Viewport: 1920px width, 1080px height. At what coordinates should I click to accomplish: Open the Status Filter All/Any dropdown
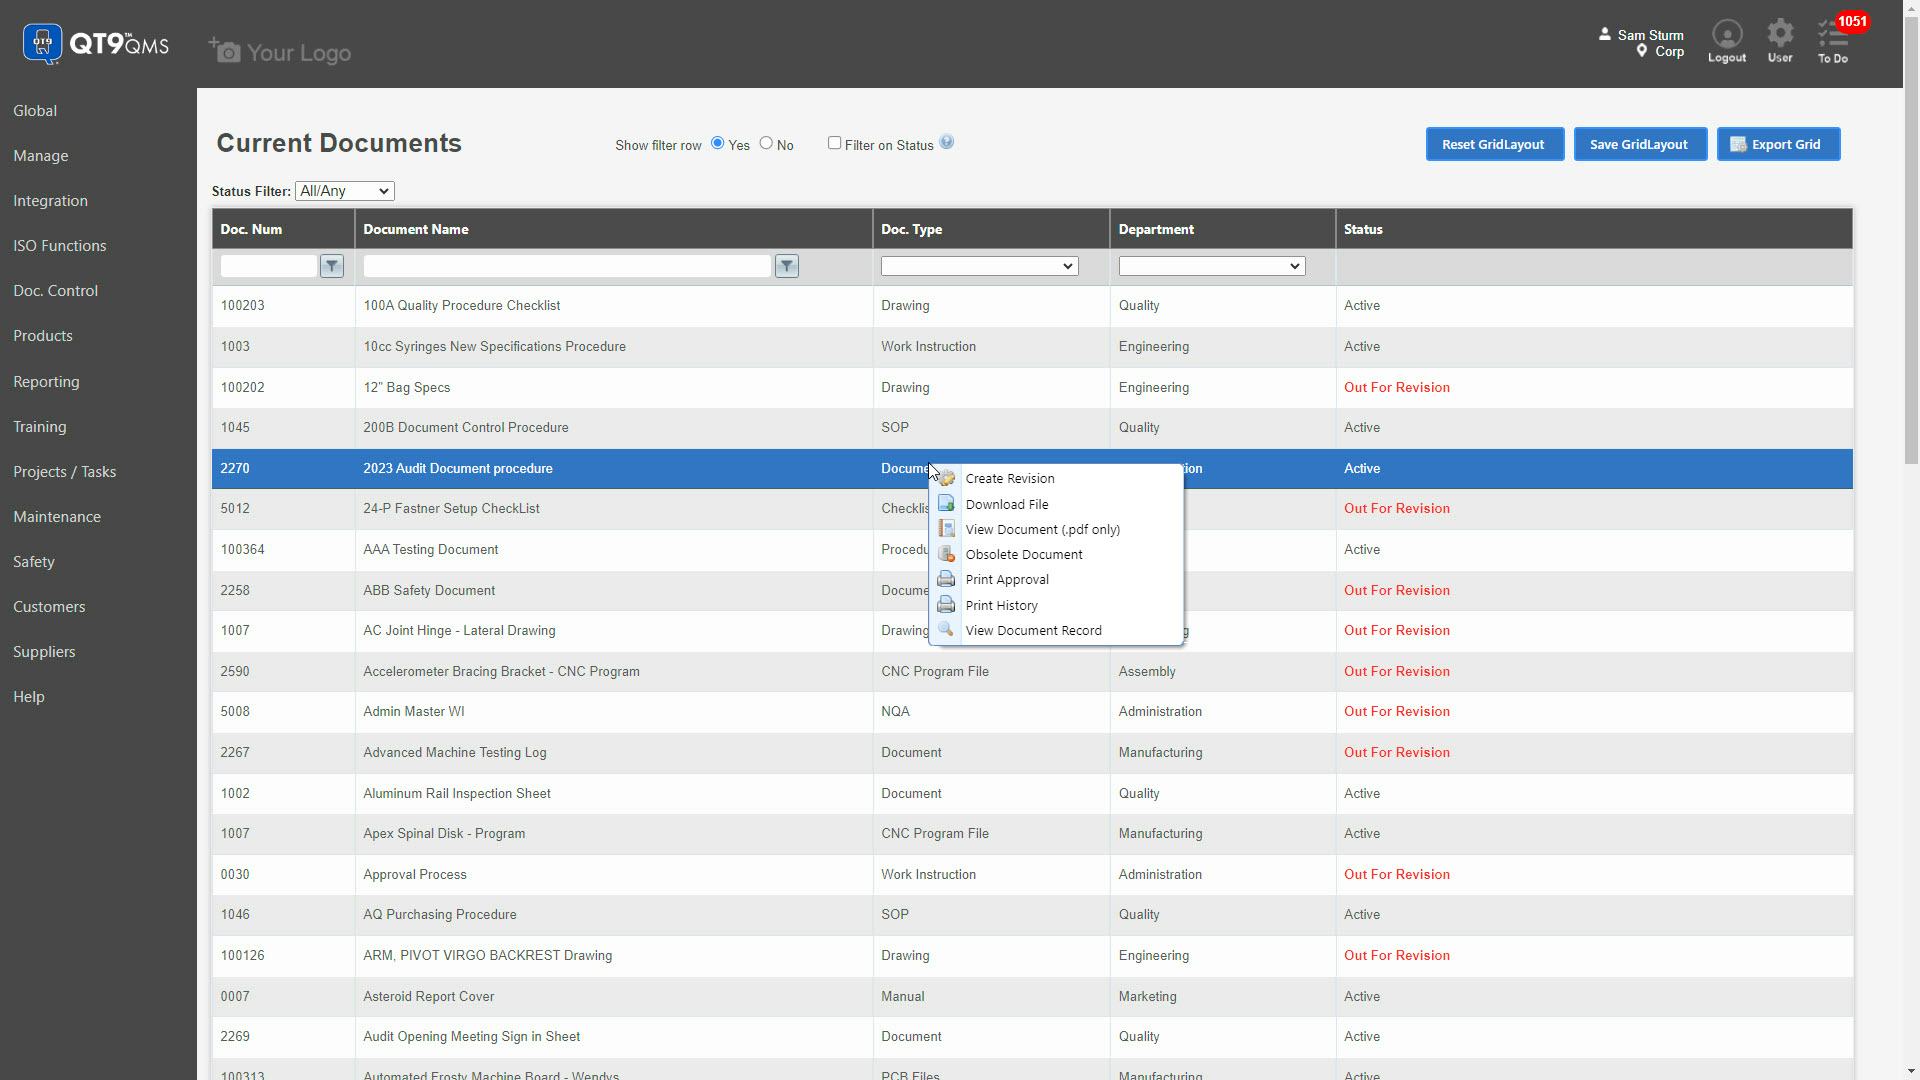344,190
